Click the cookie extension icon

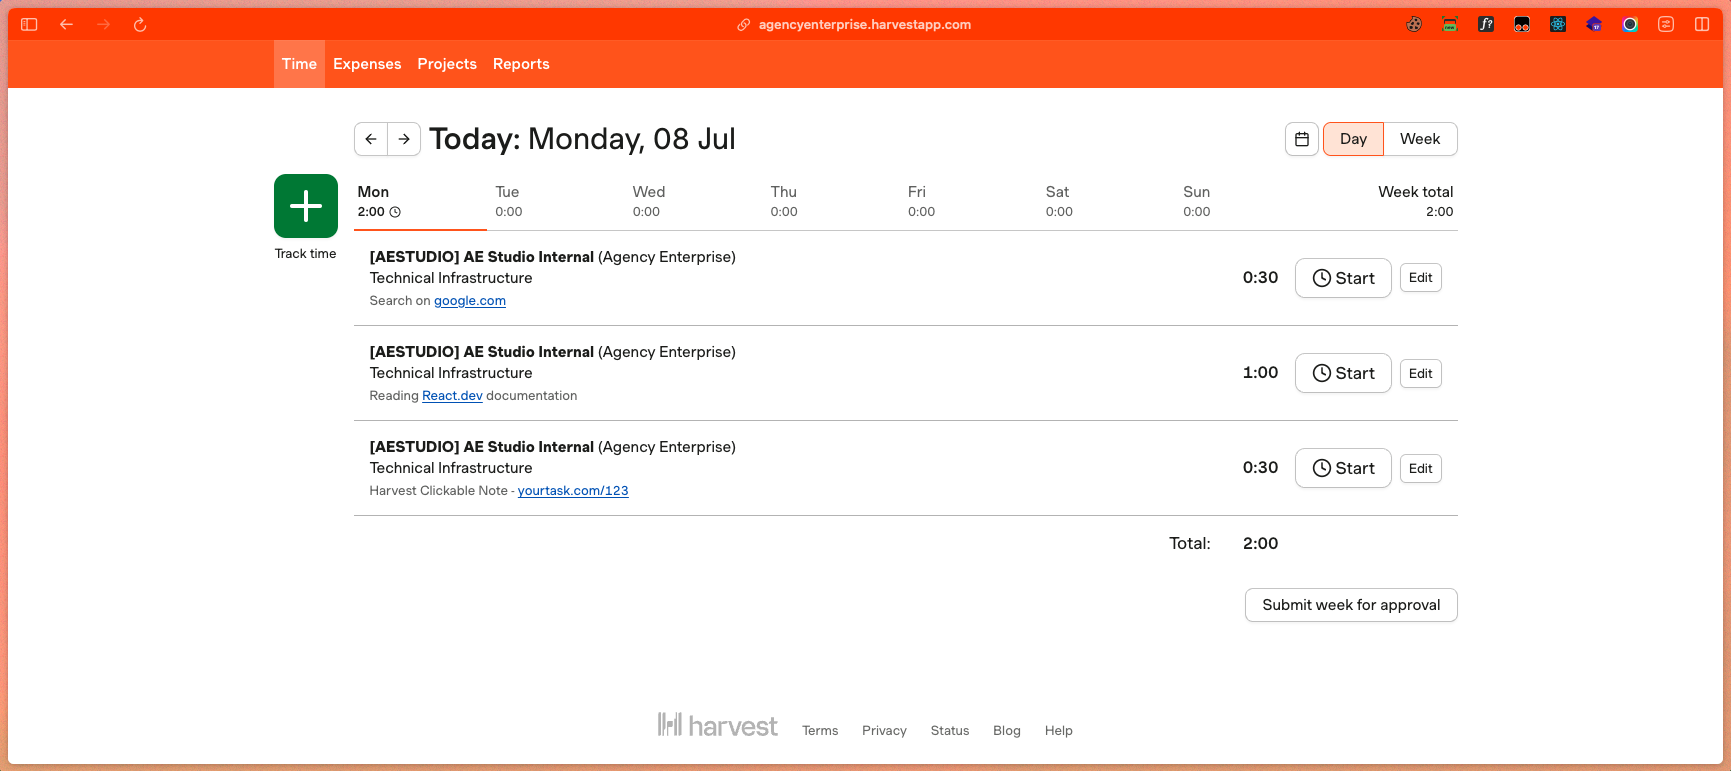1414,25
